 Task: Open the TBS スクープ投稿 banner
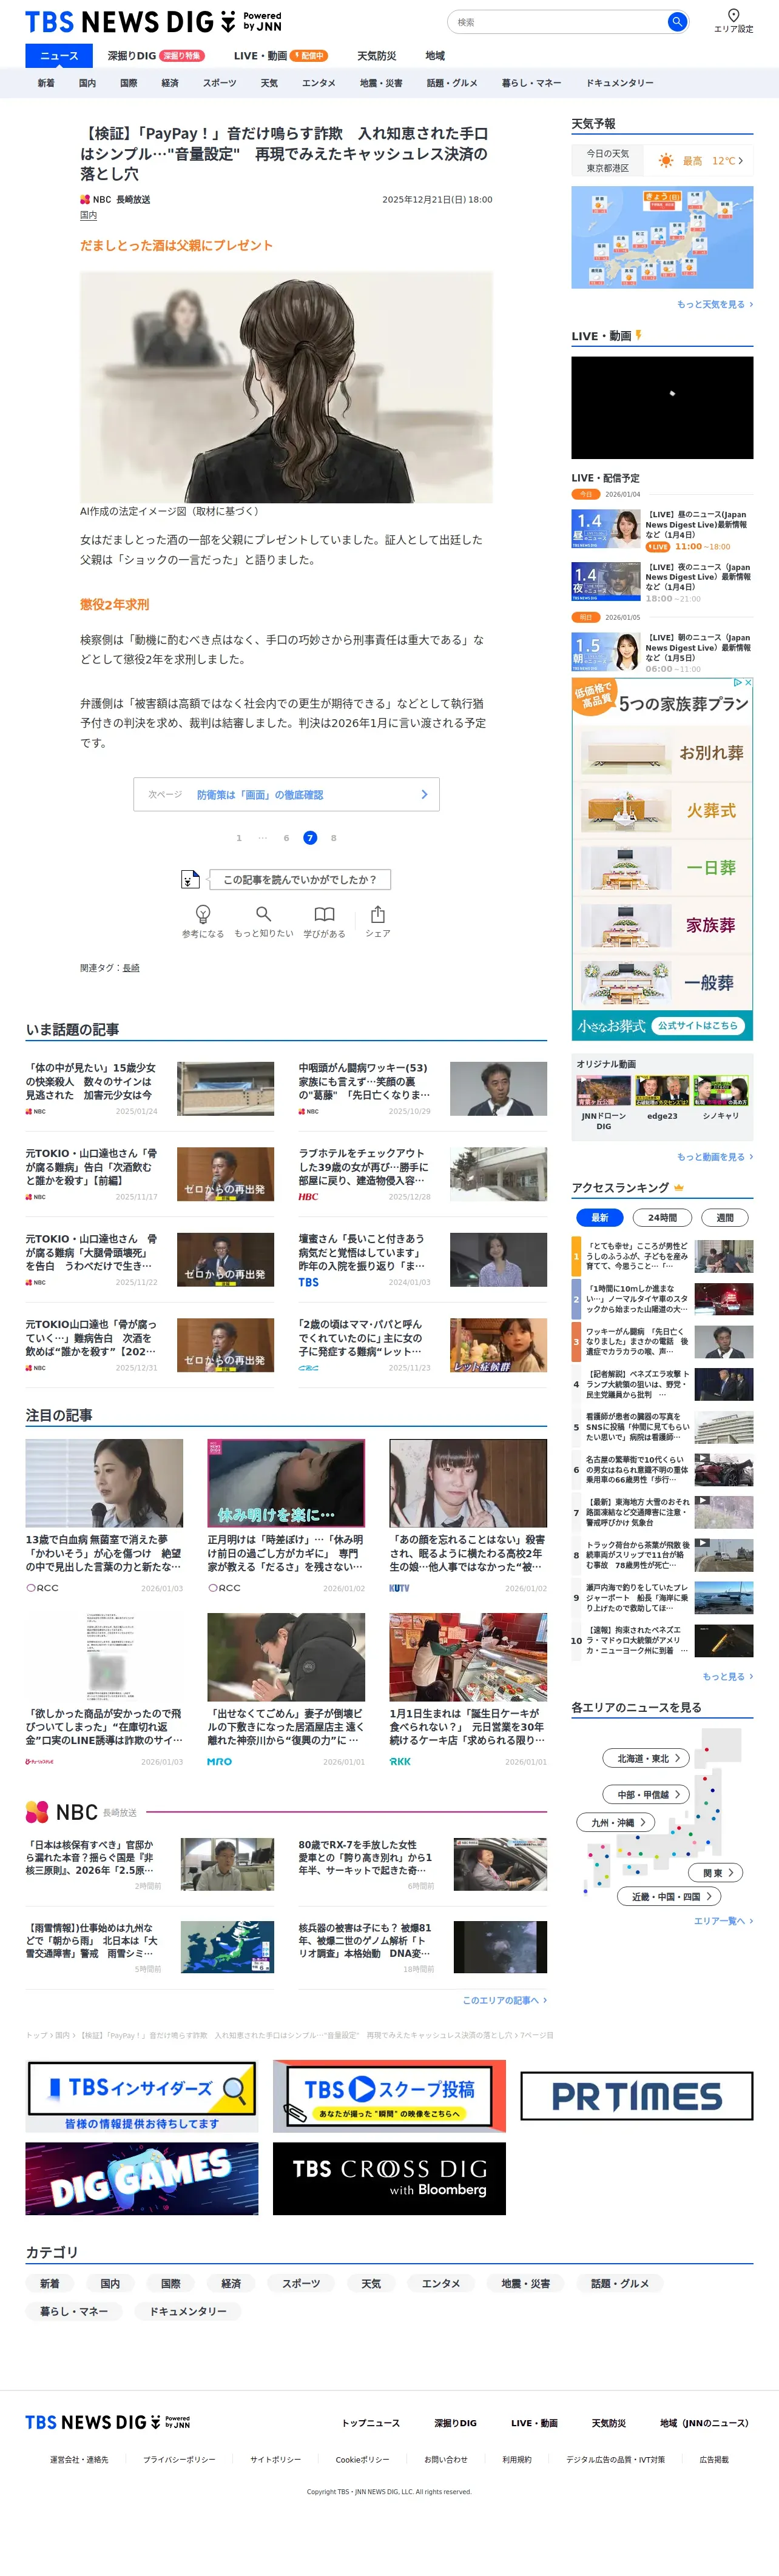(389, 2095)
